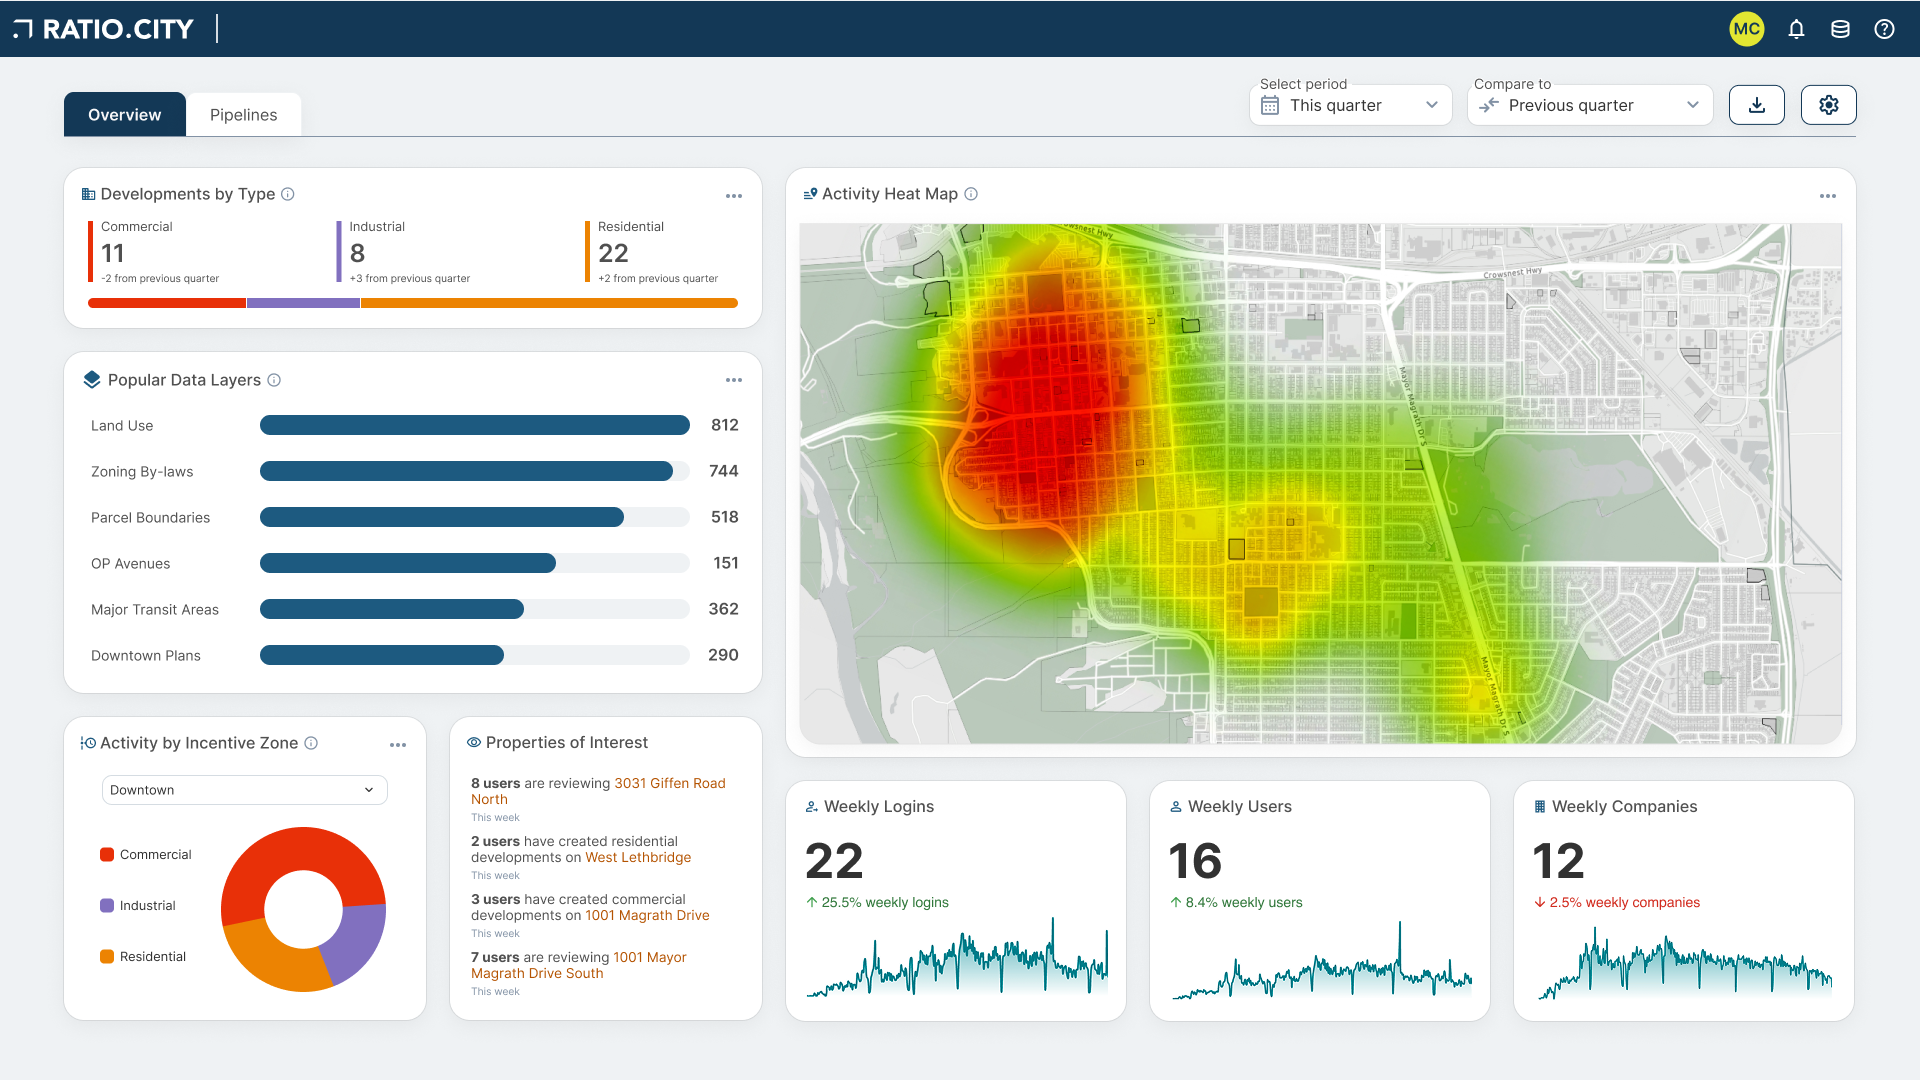Open 1001 Magrath Drive link
Image resolution: width=1920 pixels, height=1080 pixels.
[x=647, y=915]
